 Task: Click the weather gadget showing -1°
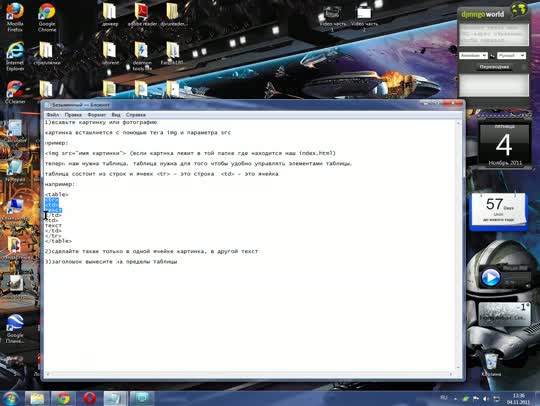pyautogui.click(x=505, y=313)
